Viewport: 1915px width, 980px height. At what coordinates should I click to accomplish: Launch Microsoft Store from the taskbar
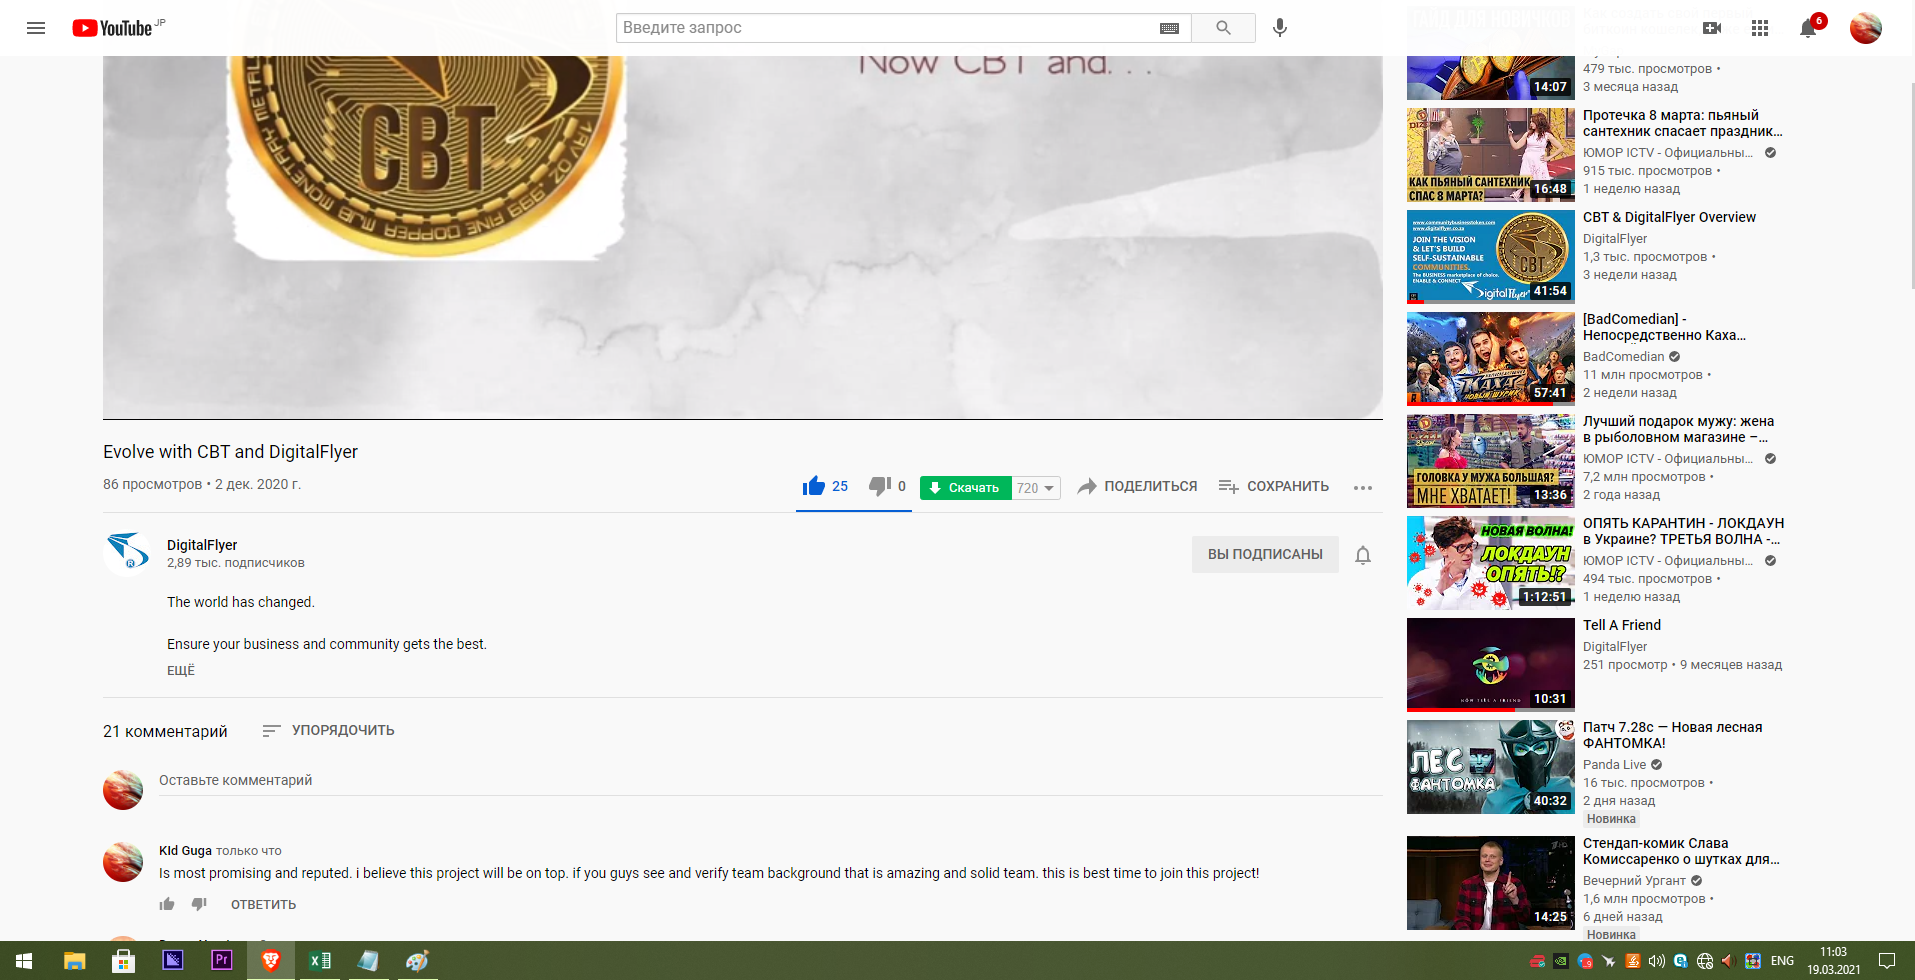pyautogui.click(x=123, y=961)
